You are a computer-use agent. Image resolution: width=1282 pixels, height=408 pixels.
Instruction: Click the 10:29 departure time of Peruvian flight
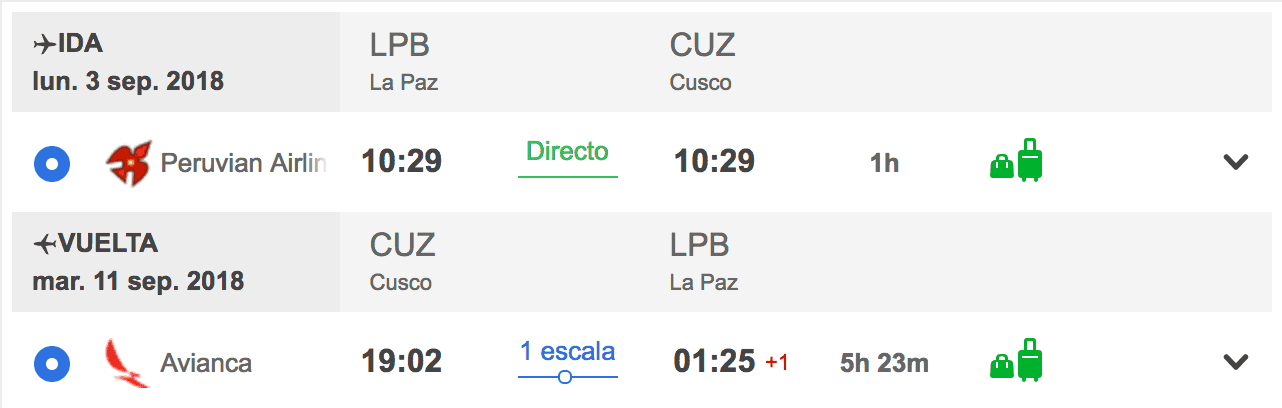point(401,162)
